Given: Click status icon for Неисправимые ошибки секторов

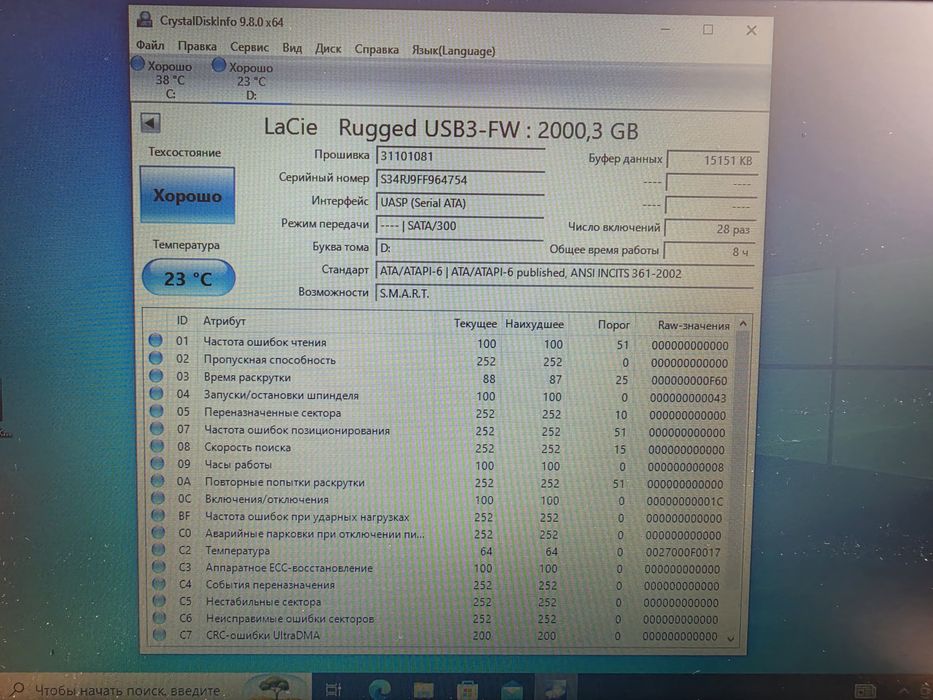Looking at the screenshot, I should [159, 618].
